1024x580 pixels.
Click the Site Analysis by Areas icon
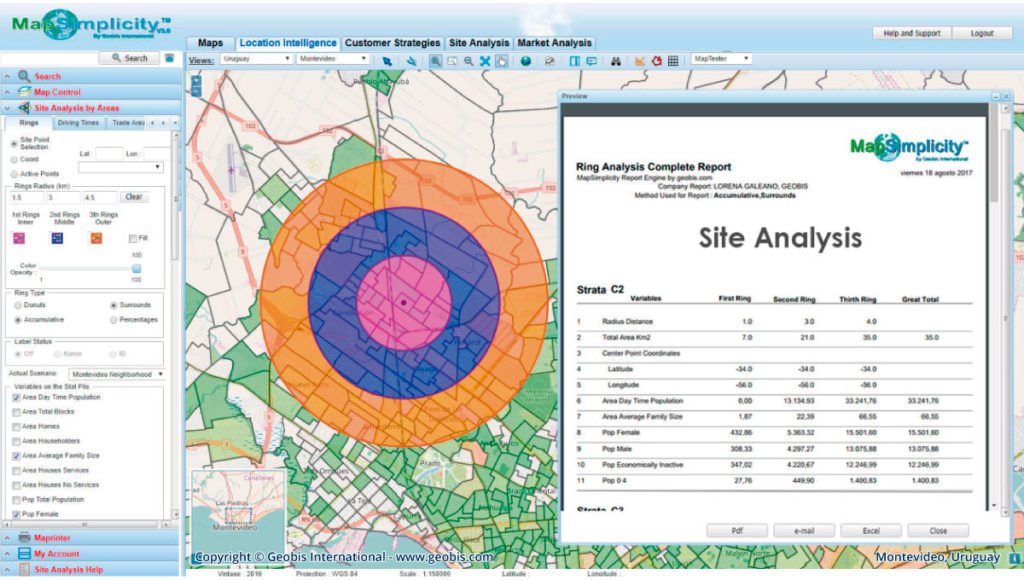[x=24, y=108]
